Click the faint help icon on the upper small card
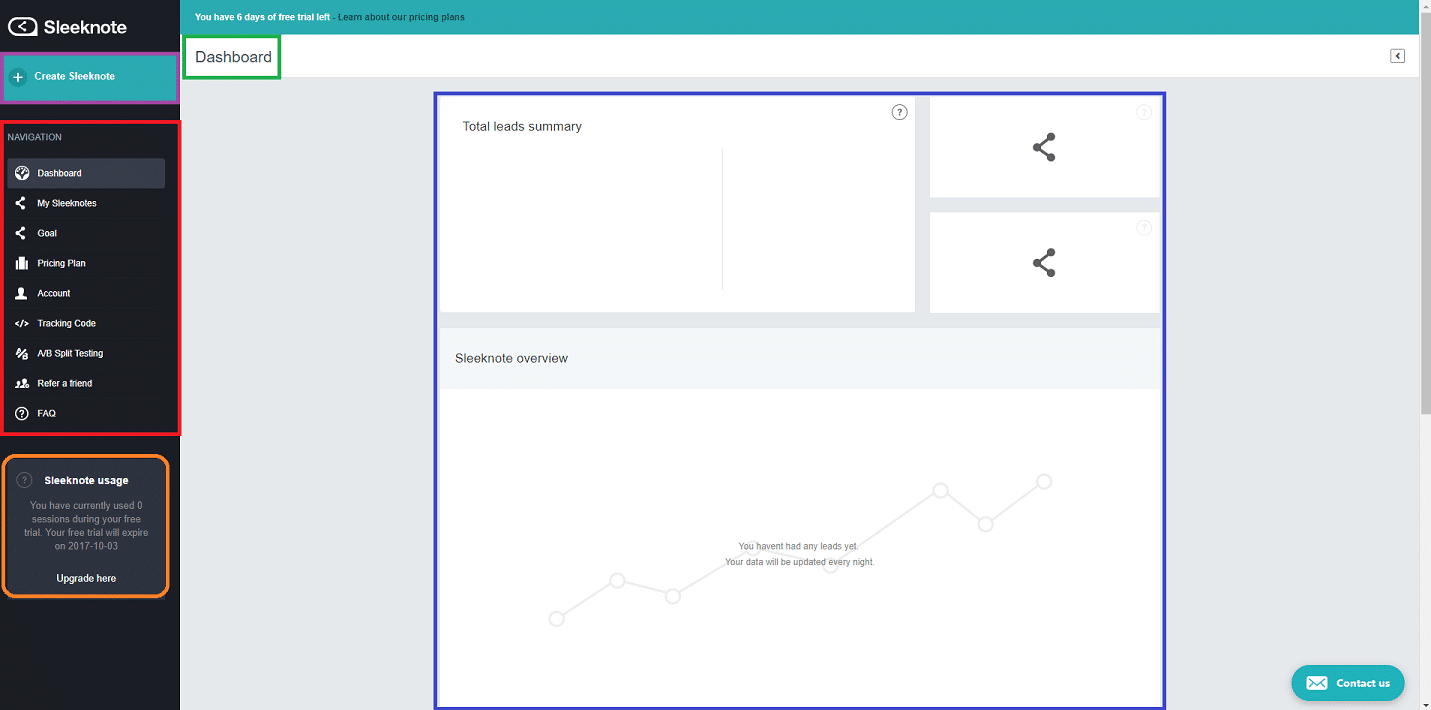 pyautogui.click(x=1144, y=112)
